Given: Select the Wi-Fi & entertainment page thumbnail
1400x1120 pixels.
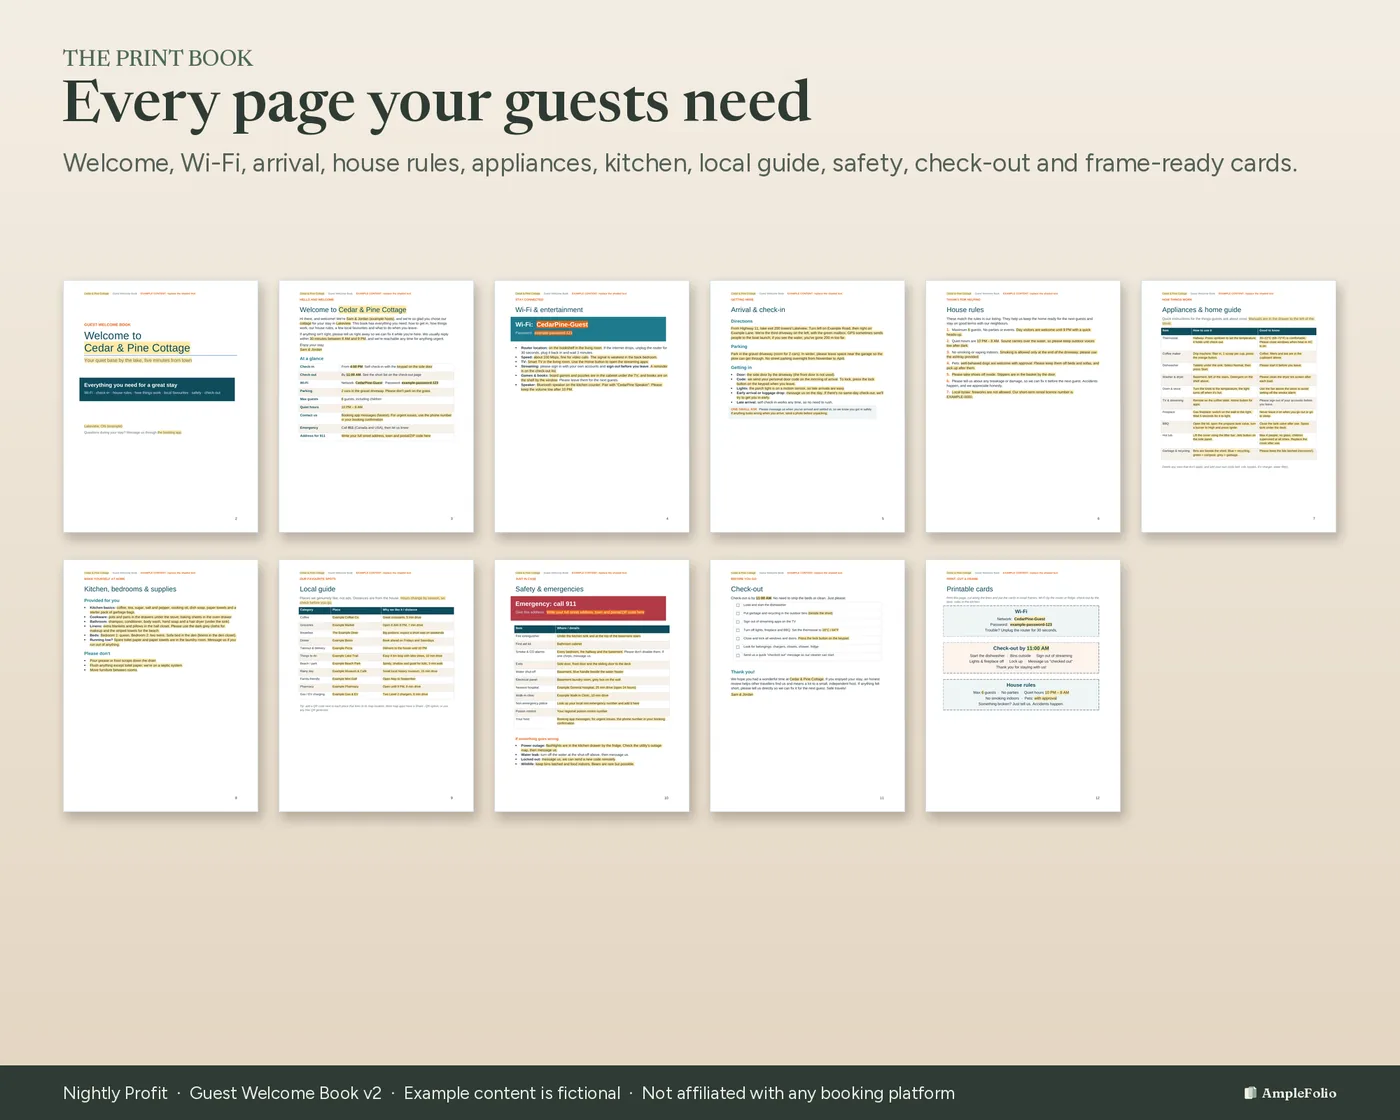Looking at the screenshot, I should (x=592, y=406).
